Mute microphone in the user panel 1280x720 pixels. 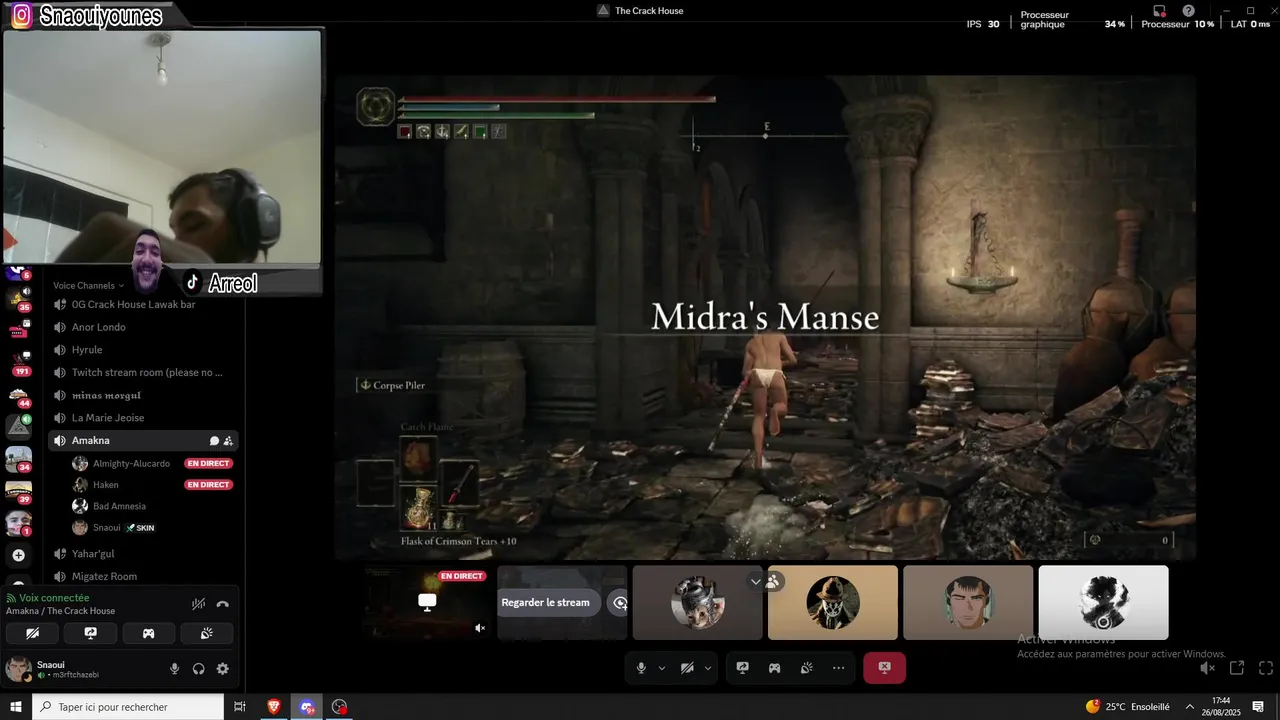(175, 669)
